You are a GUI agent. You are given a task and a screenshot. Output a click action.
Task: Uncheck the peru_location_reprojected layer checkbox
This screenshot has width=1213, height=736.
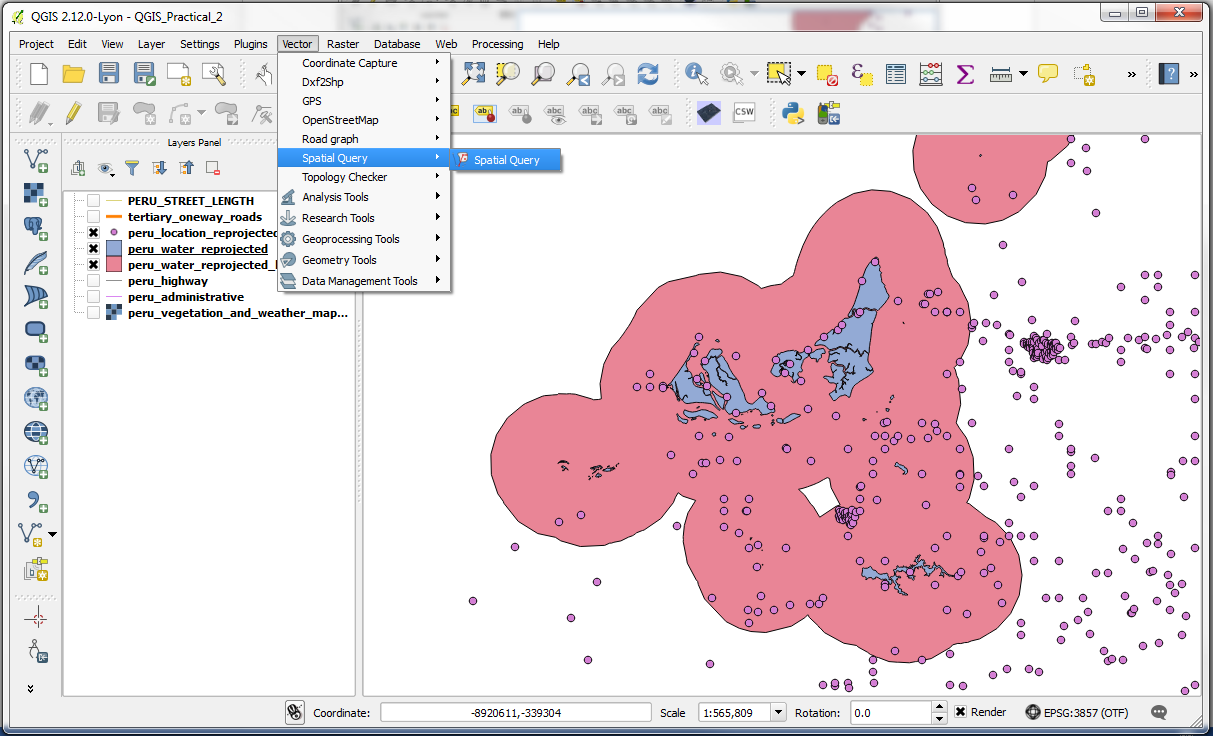click(x=93, y=233)
